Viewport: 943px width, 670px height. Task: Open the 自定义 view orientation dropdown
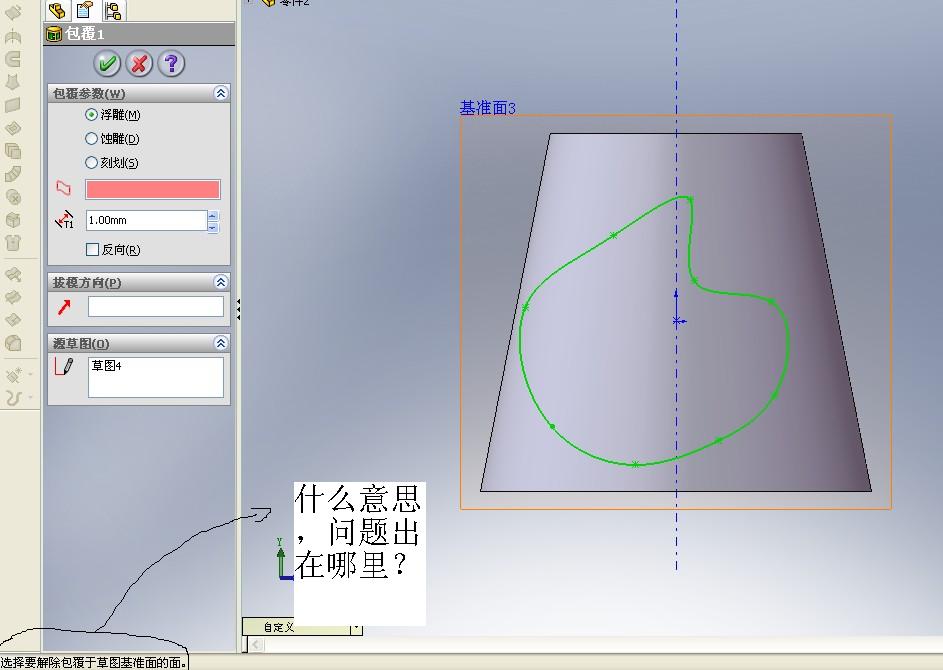[x=356, y=628]
